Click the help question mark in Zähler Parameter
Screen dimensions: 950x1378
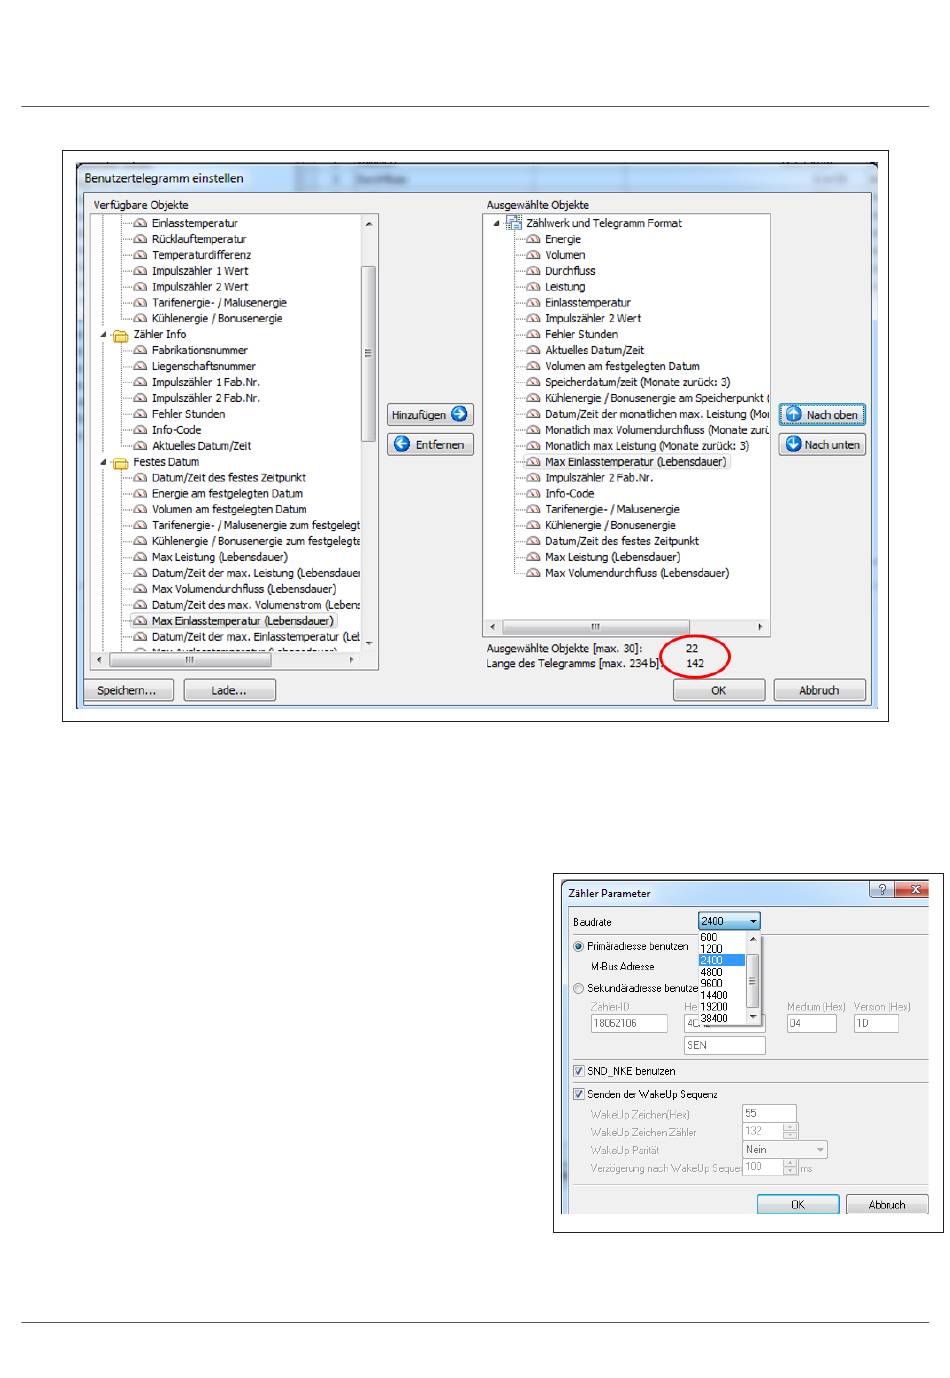pos(881,890)
